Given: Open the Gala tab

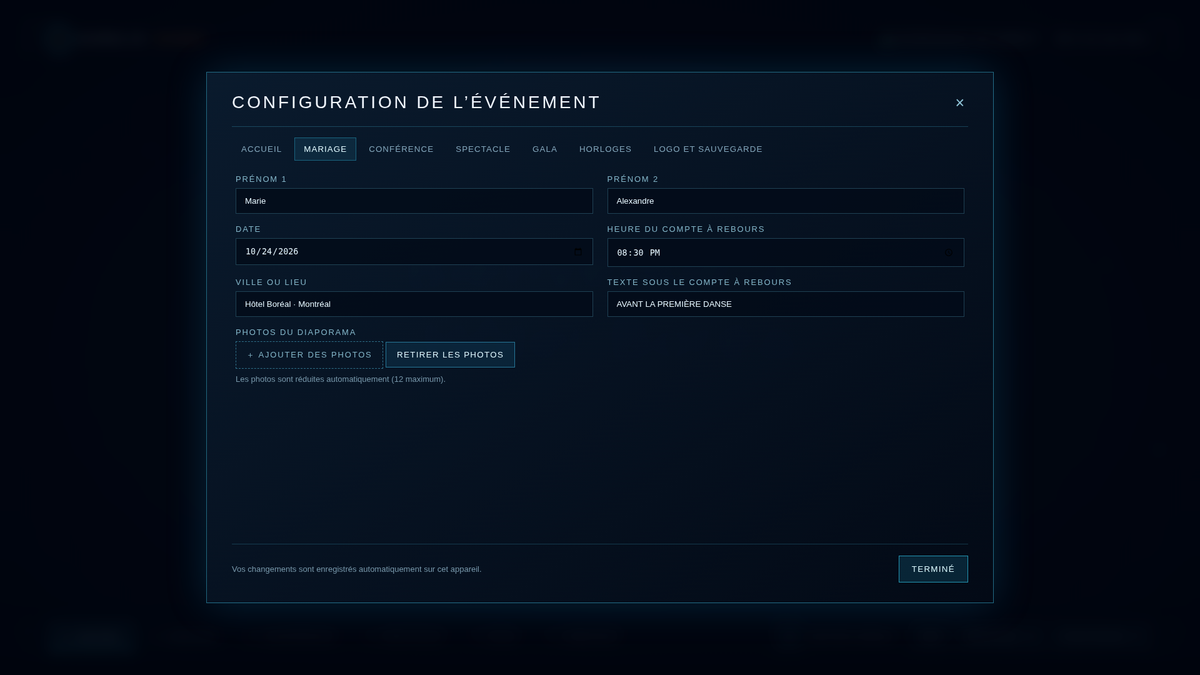Looking at the screenshot, I should click(545, 149).
